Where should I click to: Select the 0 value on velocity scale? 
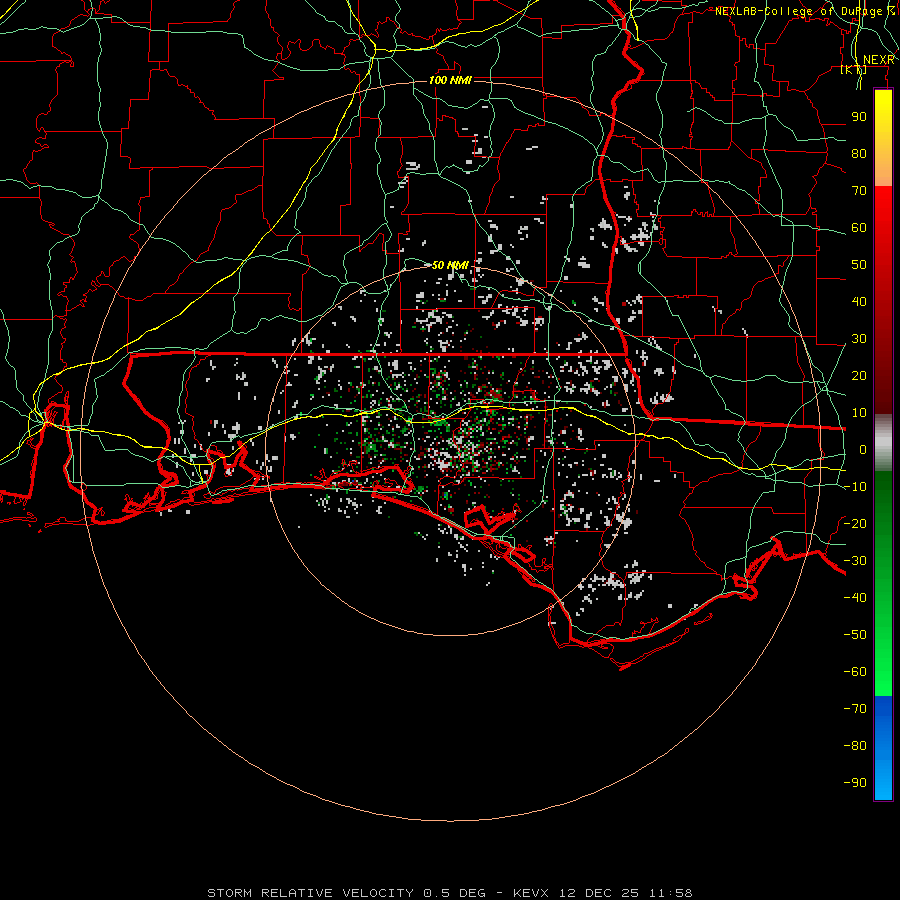click(x=863, y=450)
